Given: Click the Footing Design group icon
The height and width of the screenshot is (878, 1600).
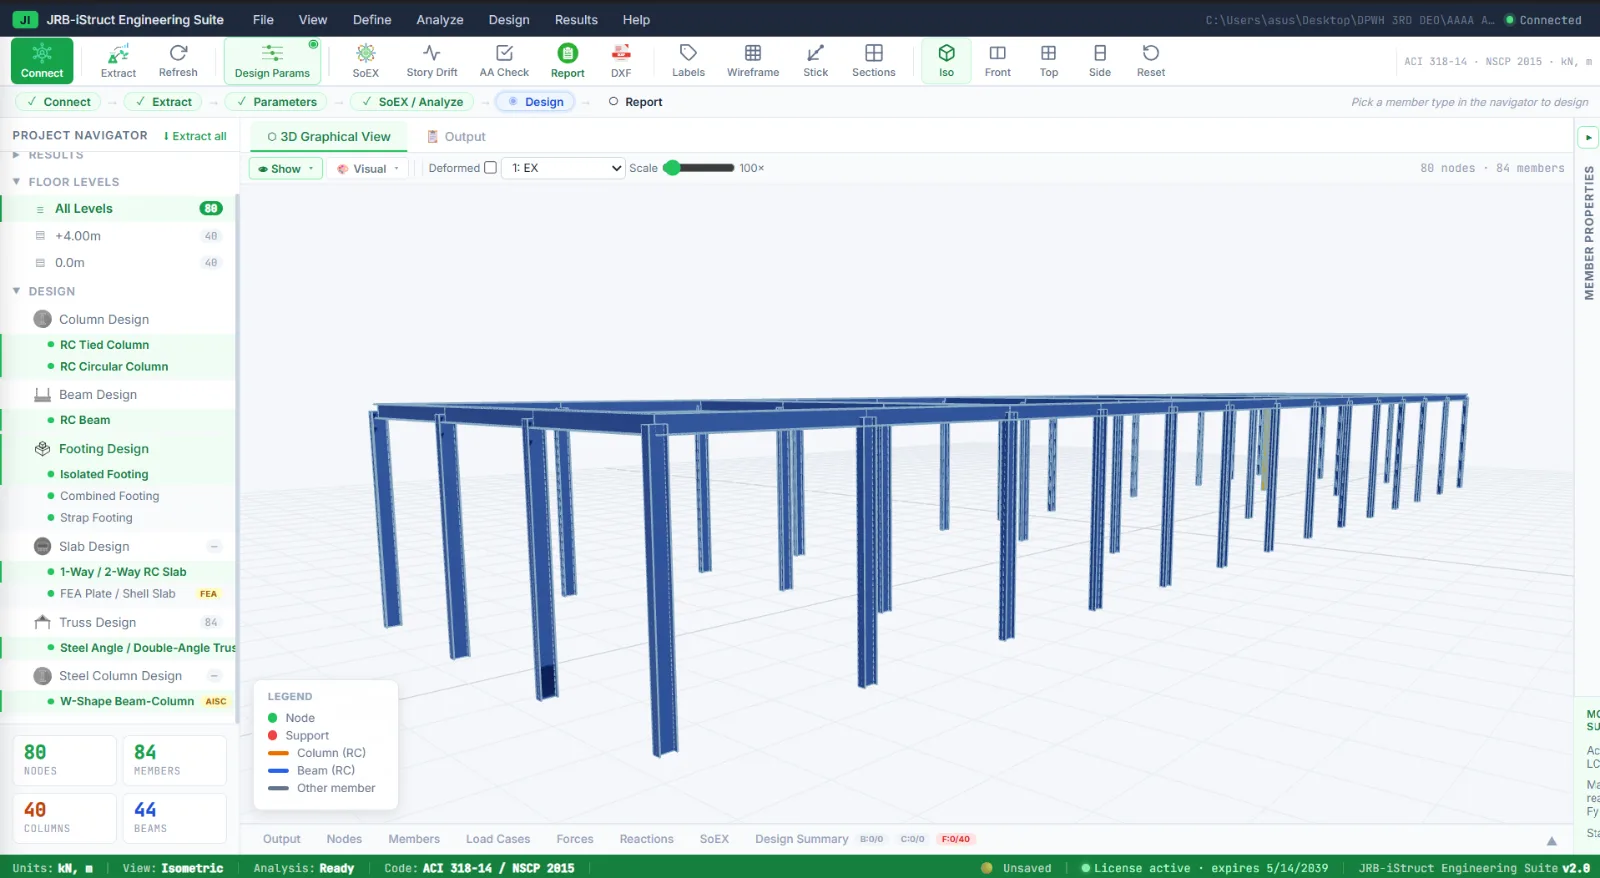Looking at the screenshot, I should 42,448.
